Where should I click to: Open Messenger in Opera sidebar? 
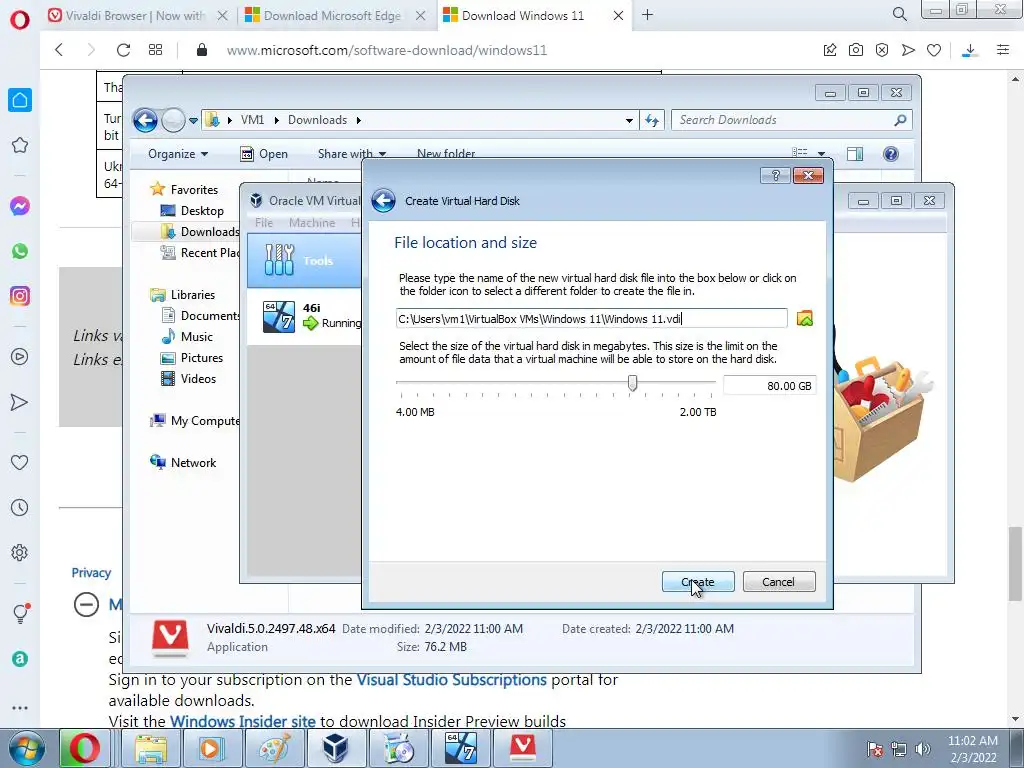(20, 206)
